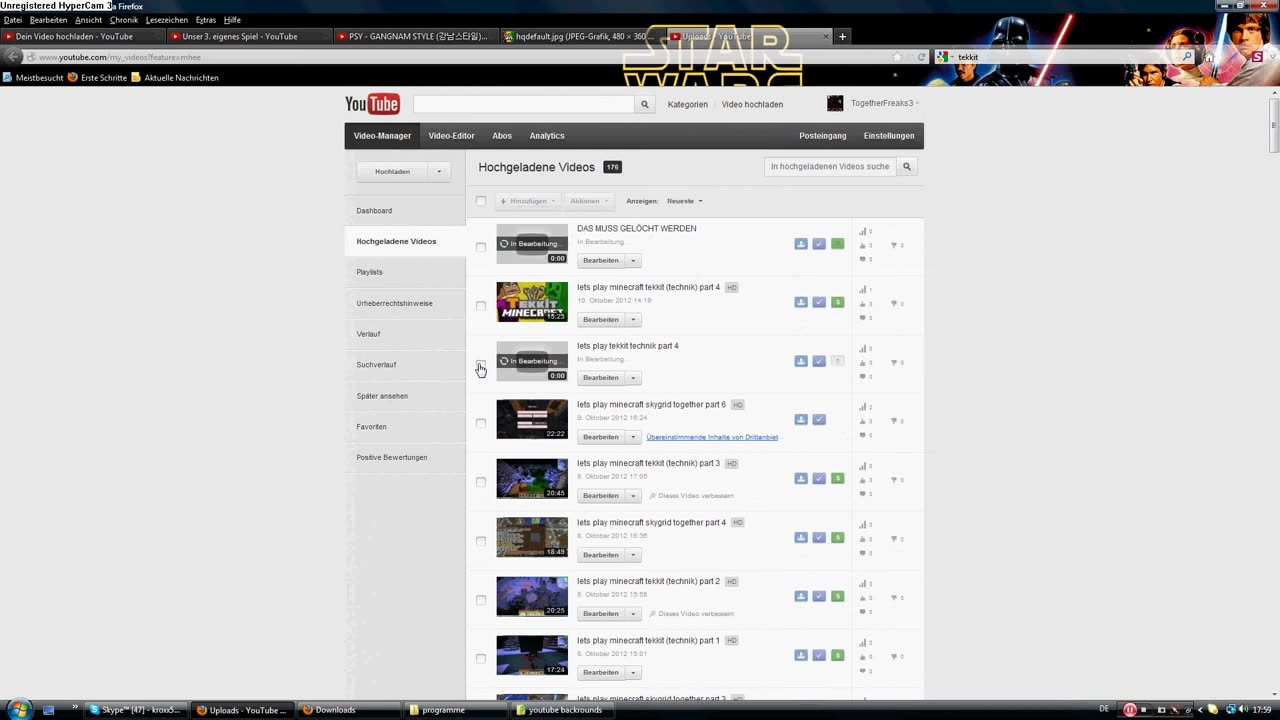Focus the YouTube search field
The image size is (1280, 720).
[x=524, y=104]
